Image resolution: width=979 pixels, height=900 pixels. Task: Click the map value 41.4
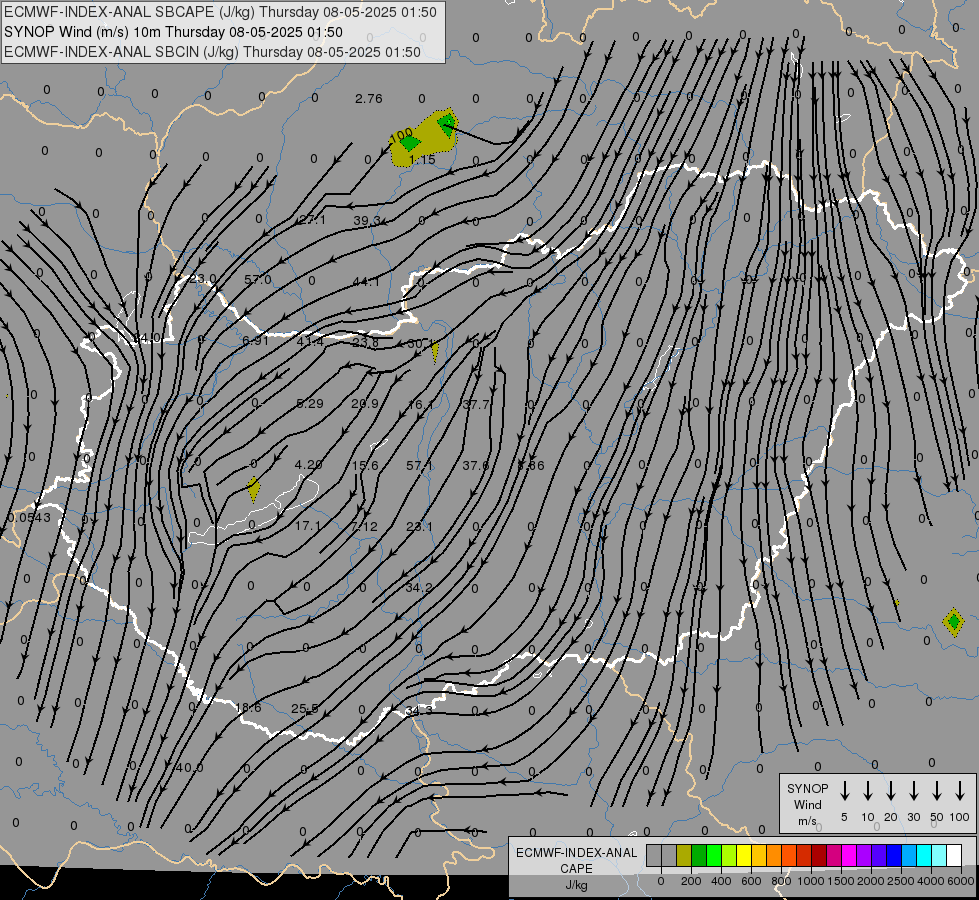310,342
